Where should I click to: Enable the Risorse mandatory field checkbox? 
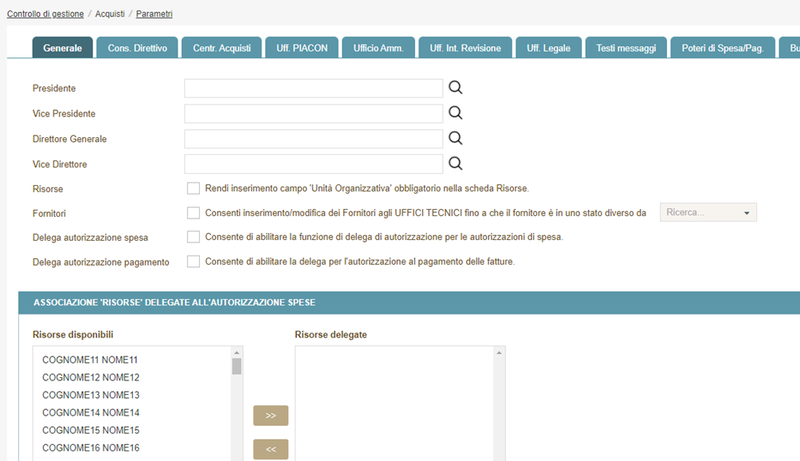pyautogui.click(x=193, y=188)
